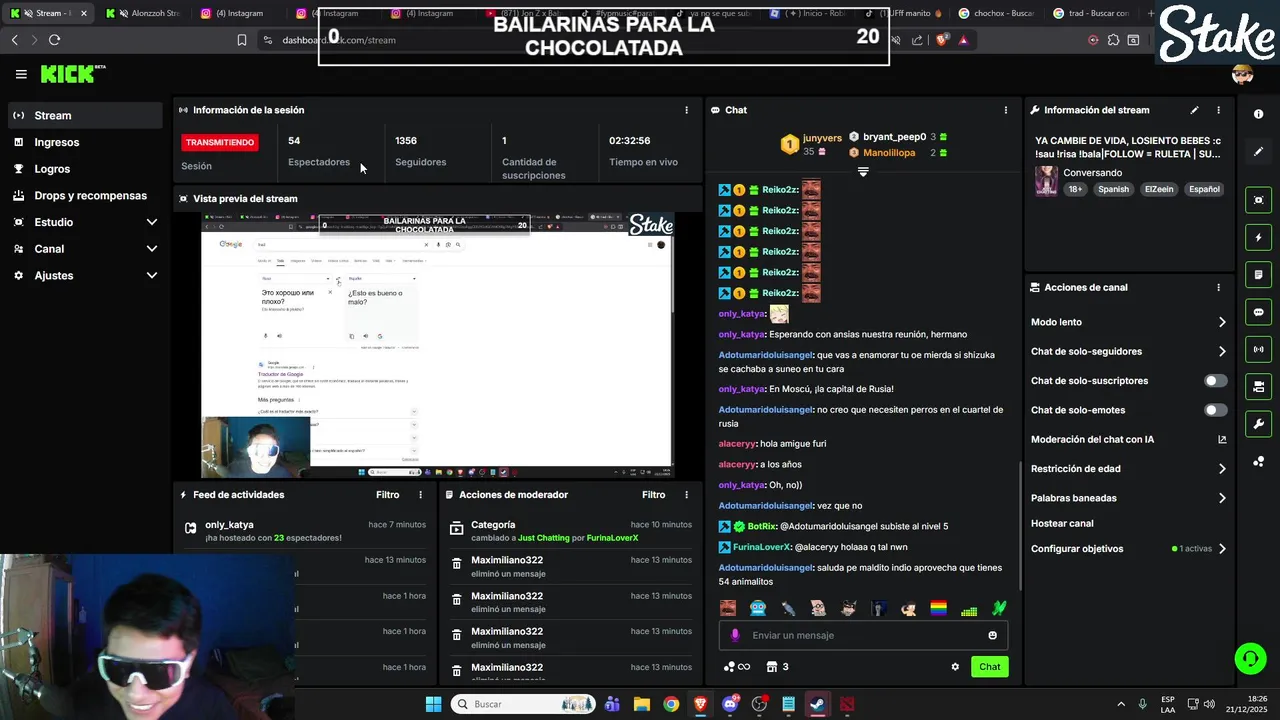The image size is (1280, 720).
Task: Open Filtro in Acciones de moderador
Action: (653, 495)
